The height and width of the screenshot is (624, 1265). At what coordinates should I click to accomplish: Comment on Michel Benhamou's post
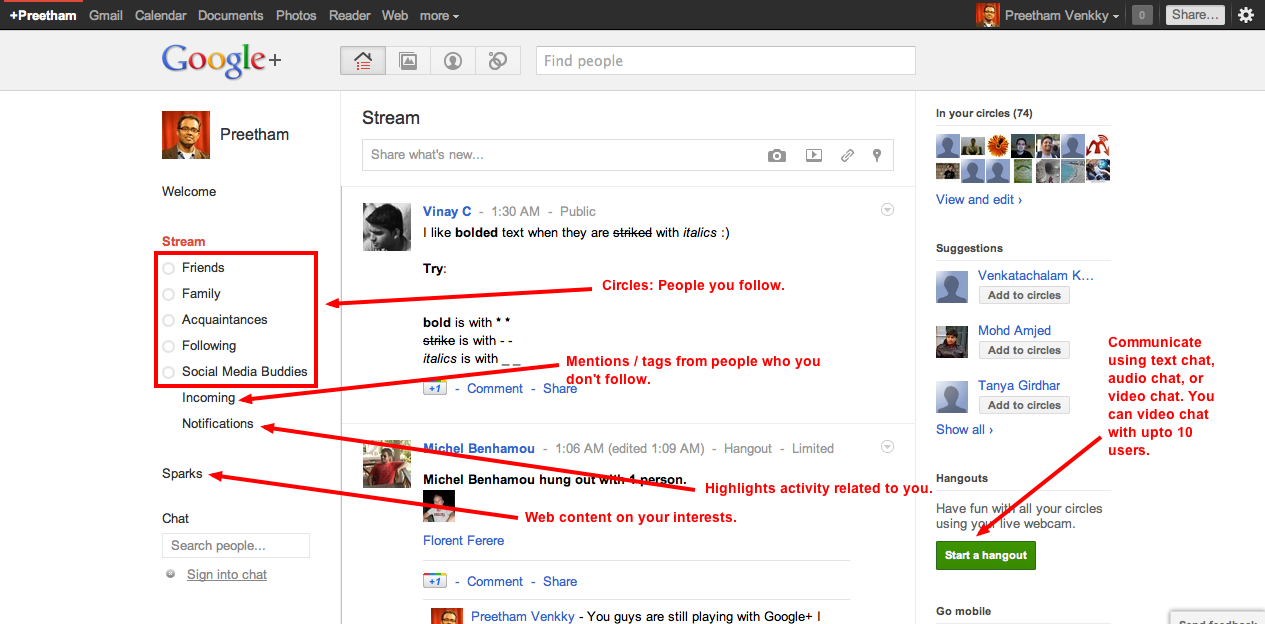(495, 581)
